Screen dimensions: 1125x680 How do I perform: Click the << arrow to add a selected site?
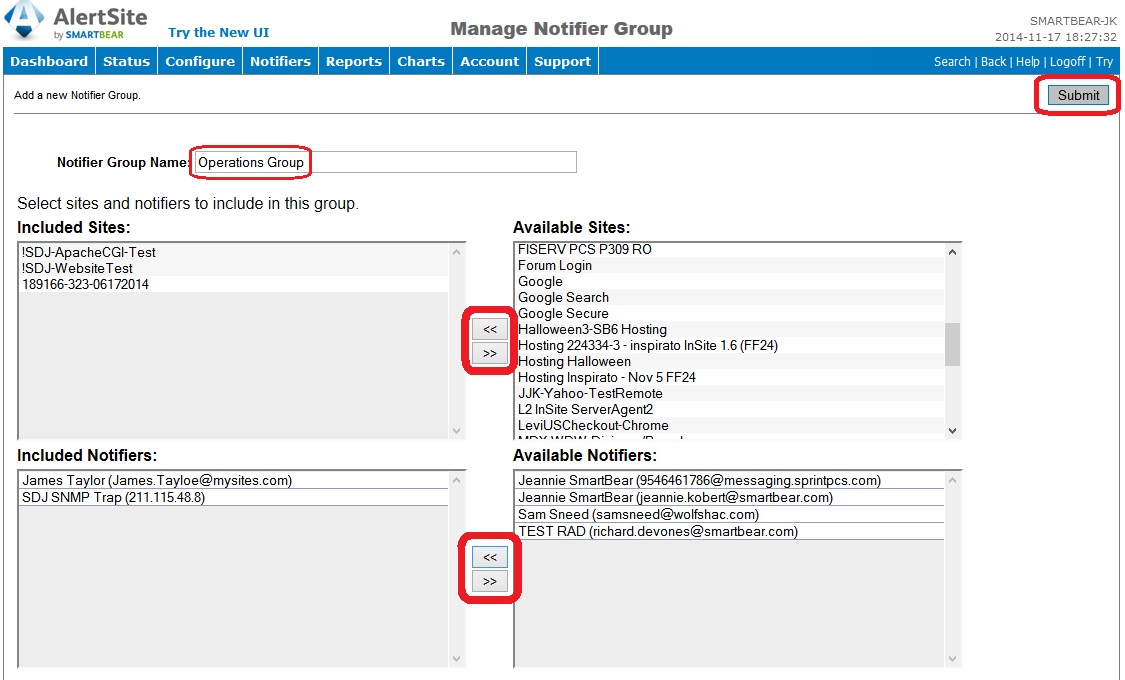coord(488,330)
